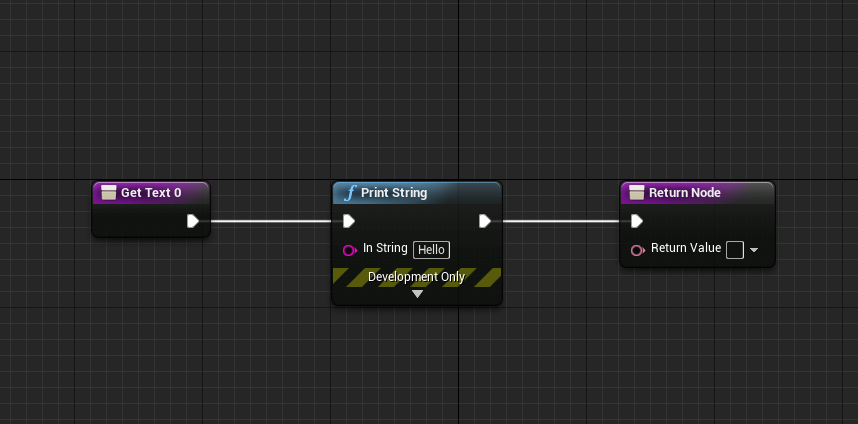The height and width of the screenshot is (424, 858).
Task: Click the In String label
Action: coord(385,248)
